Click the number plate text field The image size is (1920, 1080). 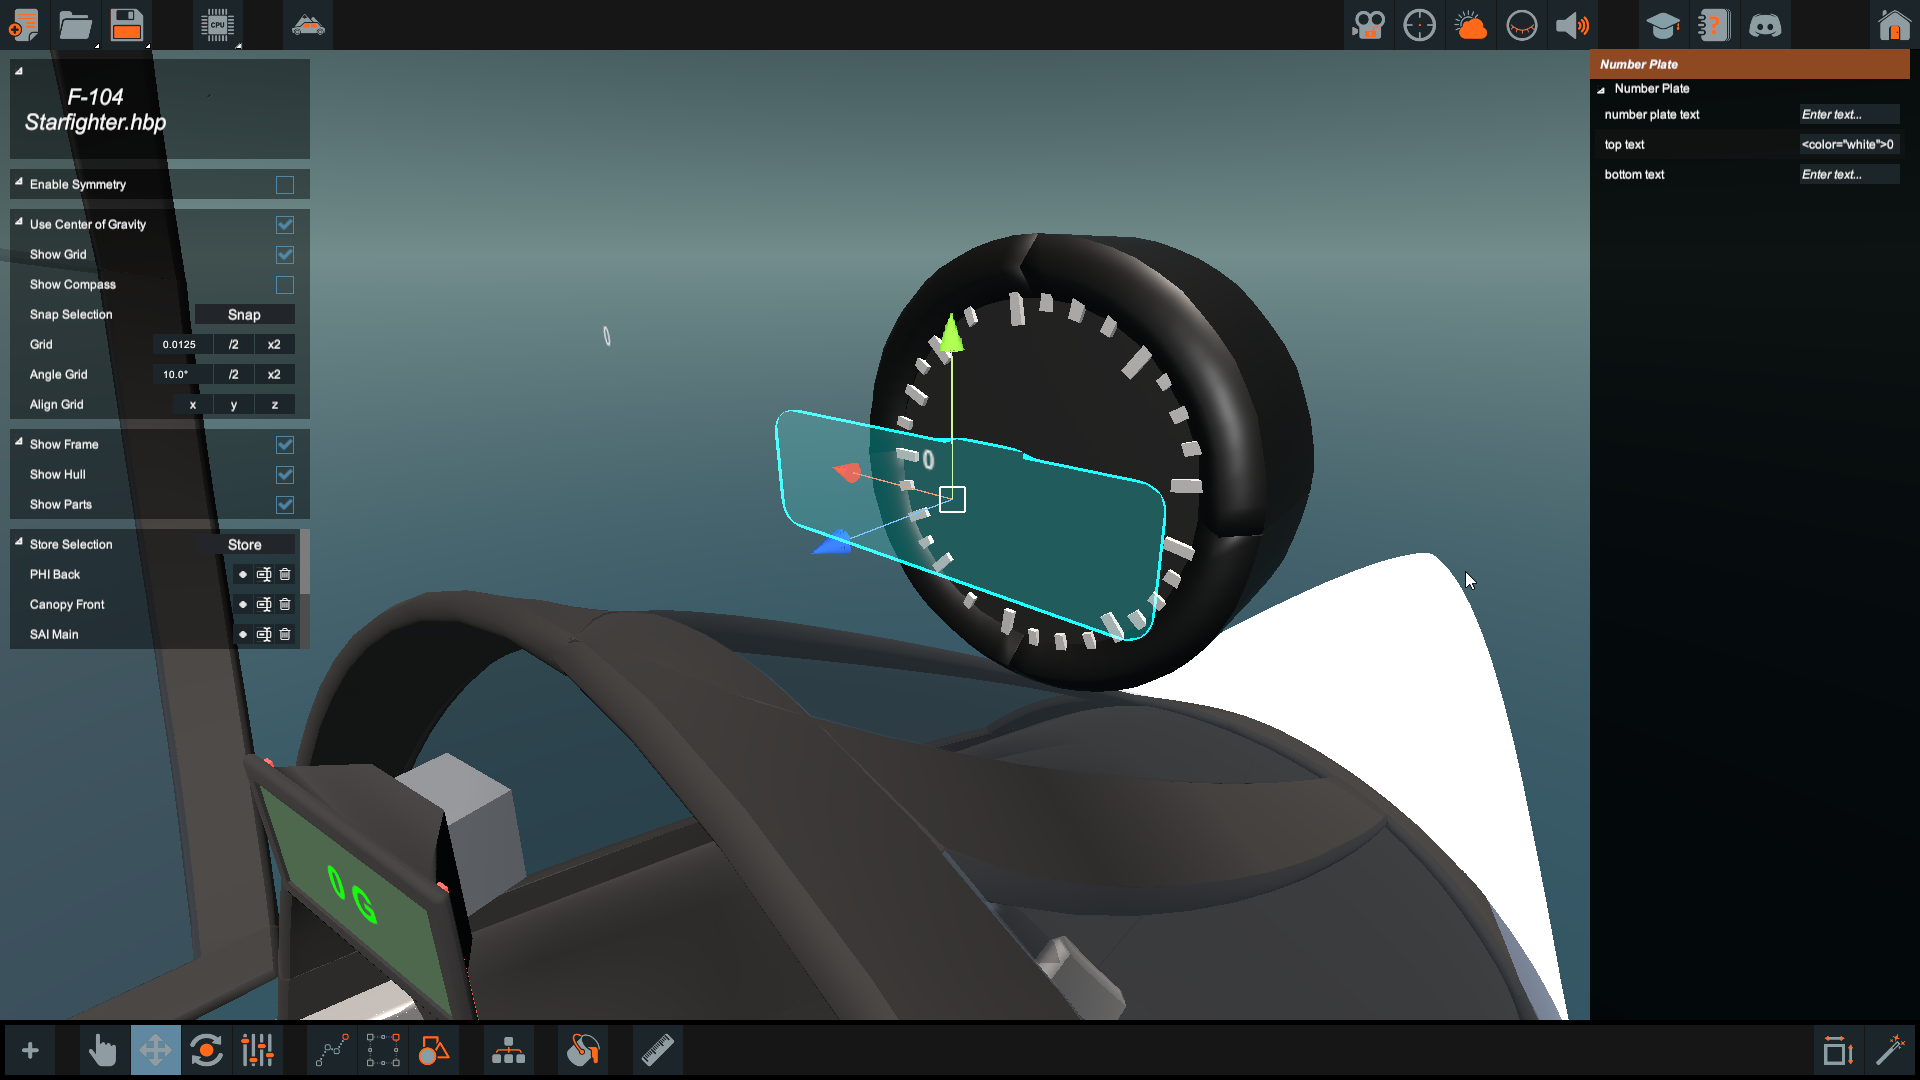point(1848,115)
